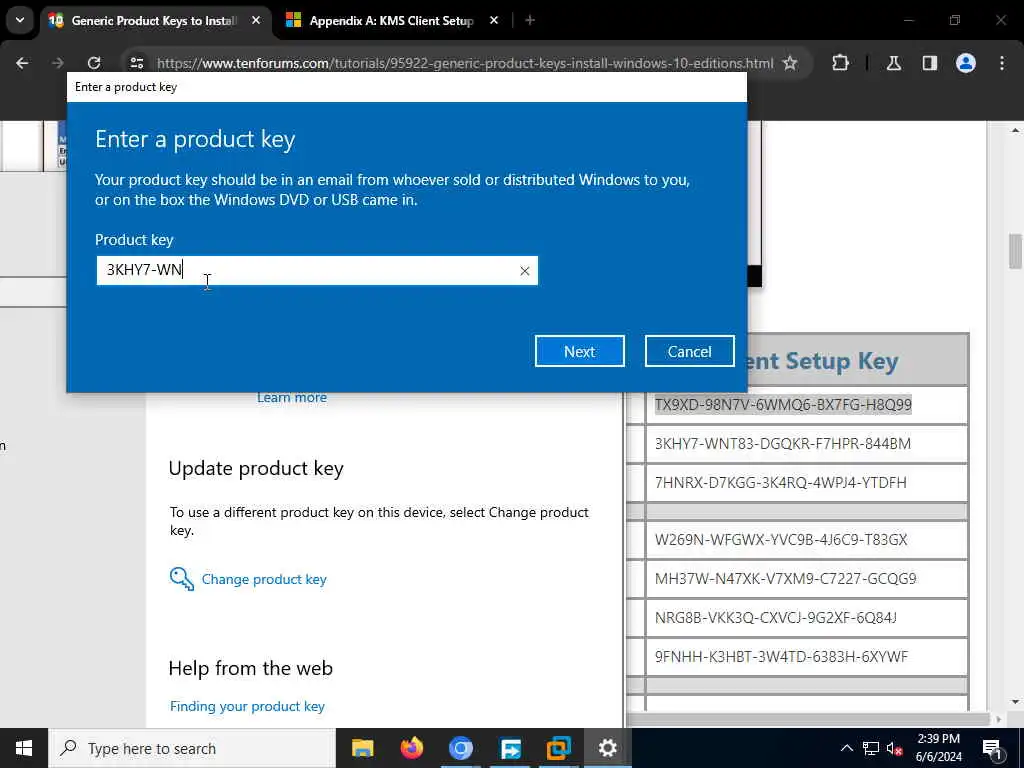Select key W269N-WFGWX-YVC9B-4J6C9-T83GX
This screenshot has width=1024, height=768.
click(x=781, y=540)
